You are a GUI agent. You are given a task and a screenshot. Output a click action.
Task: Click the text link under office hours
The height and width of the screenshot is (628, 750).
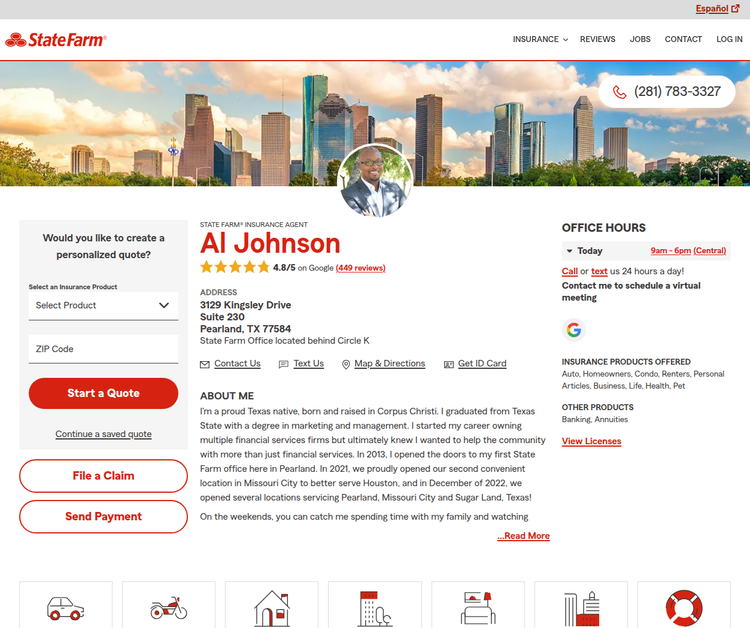tap(599, 271)
